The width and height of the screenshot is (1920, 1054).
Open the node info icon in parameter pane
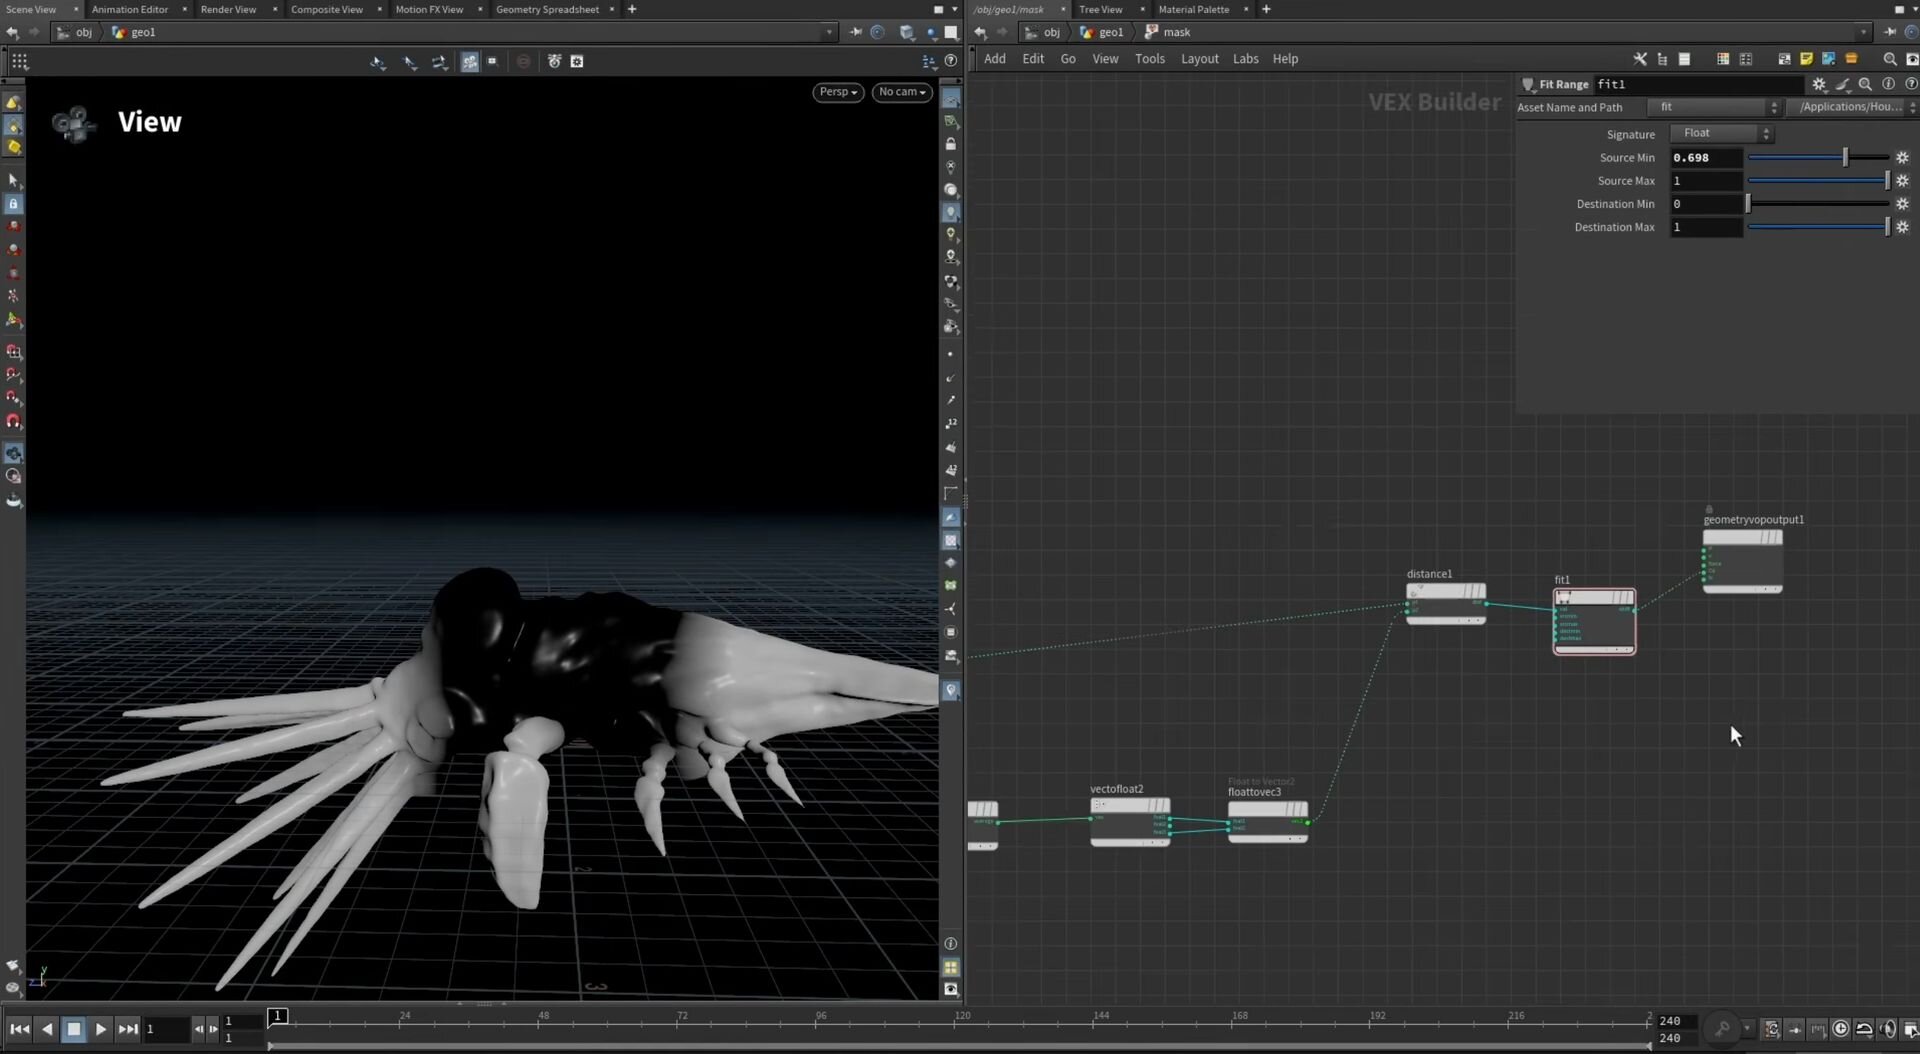tap(1888, 85)
